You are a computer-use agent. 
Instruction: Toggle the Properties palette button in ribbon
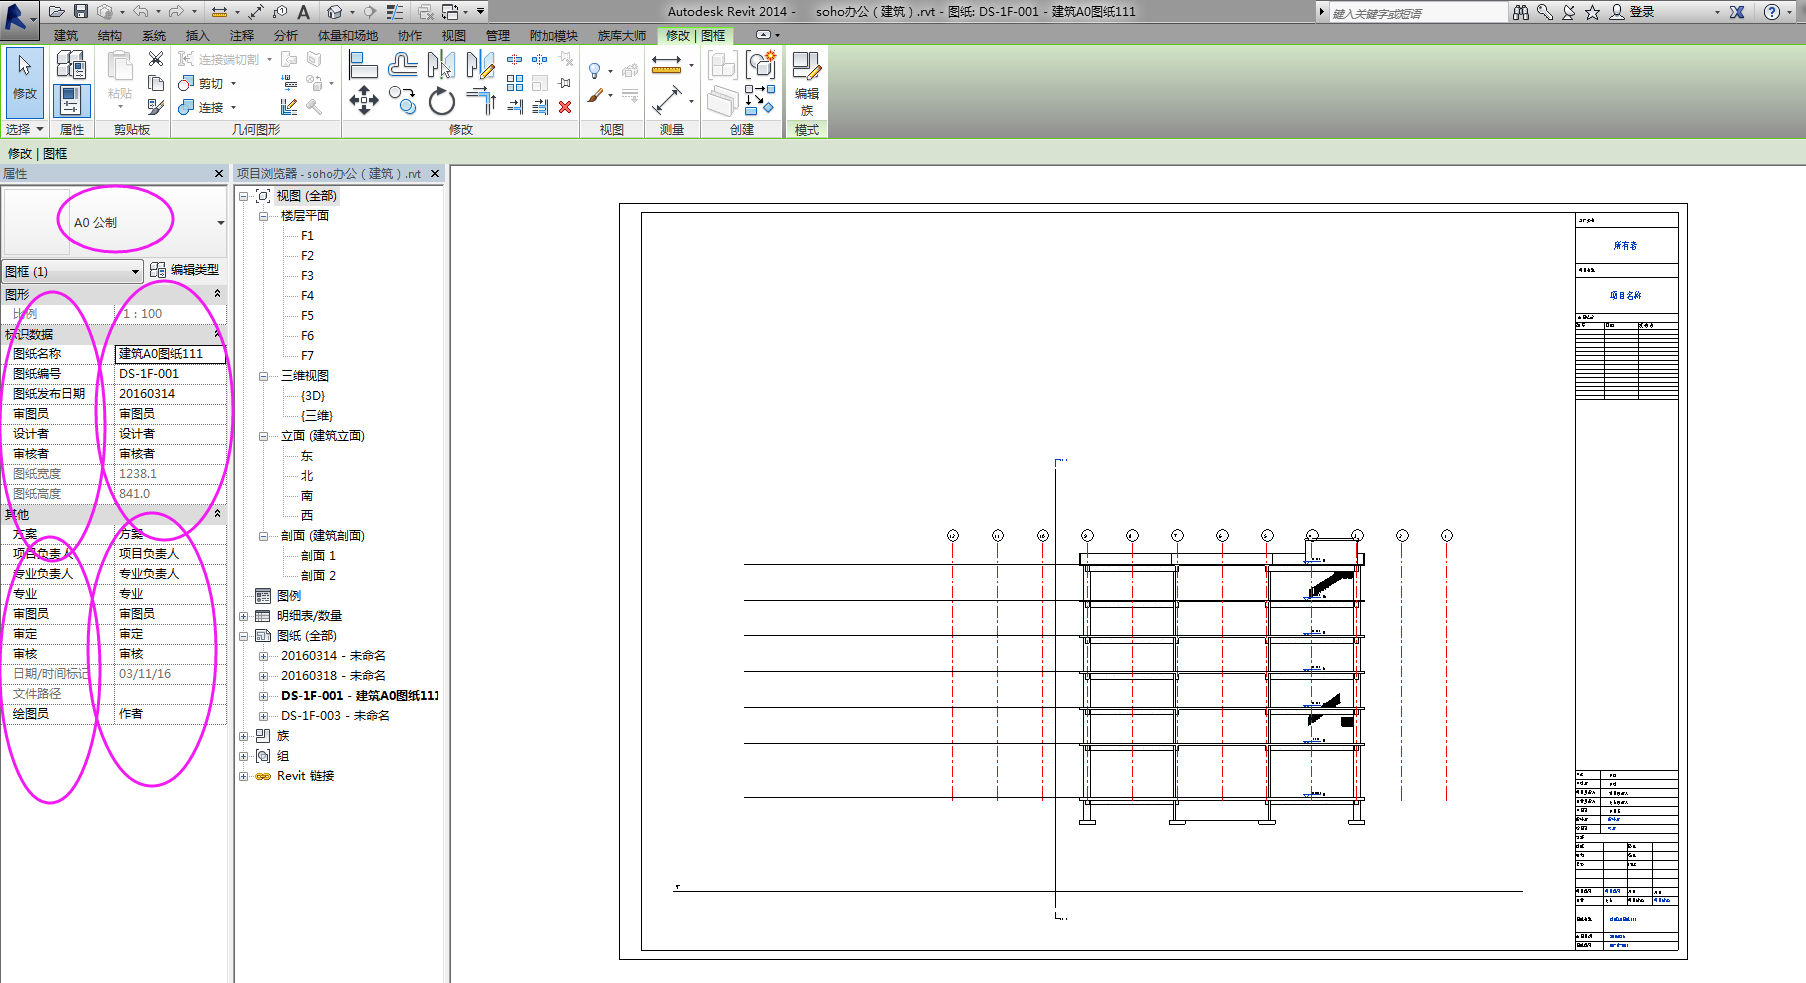click(70, 100)
